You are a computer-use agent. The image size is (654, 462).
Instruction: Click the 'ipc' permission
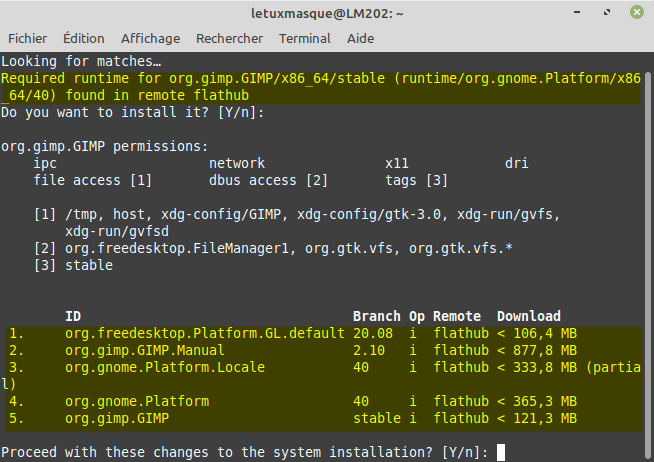45,163
